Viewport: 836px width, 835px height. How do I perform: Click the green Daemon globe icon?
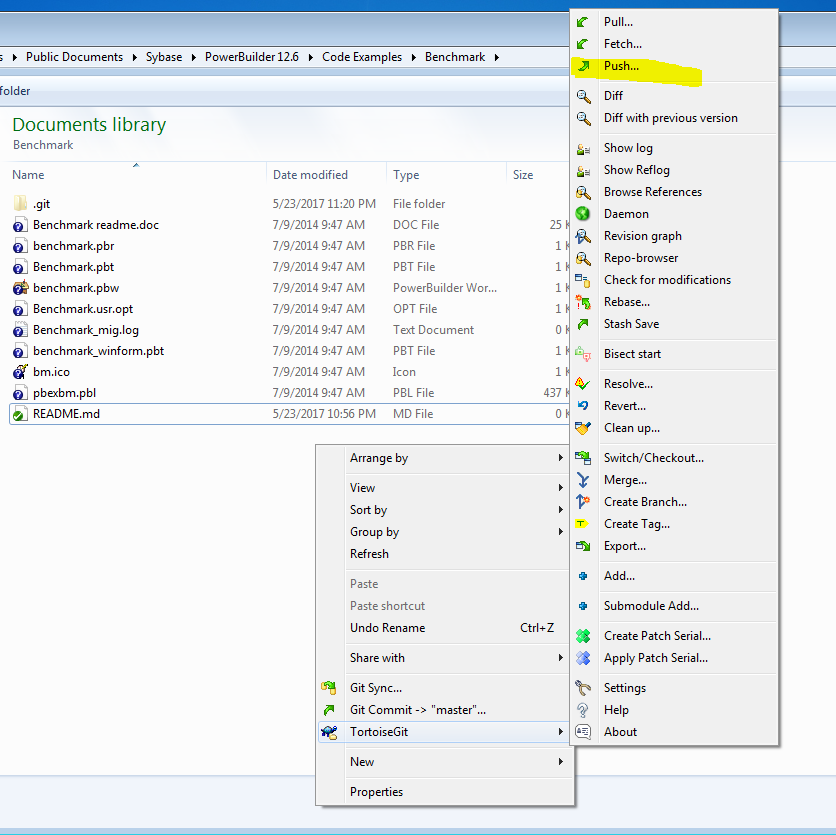pos(583,214)
